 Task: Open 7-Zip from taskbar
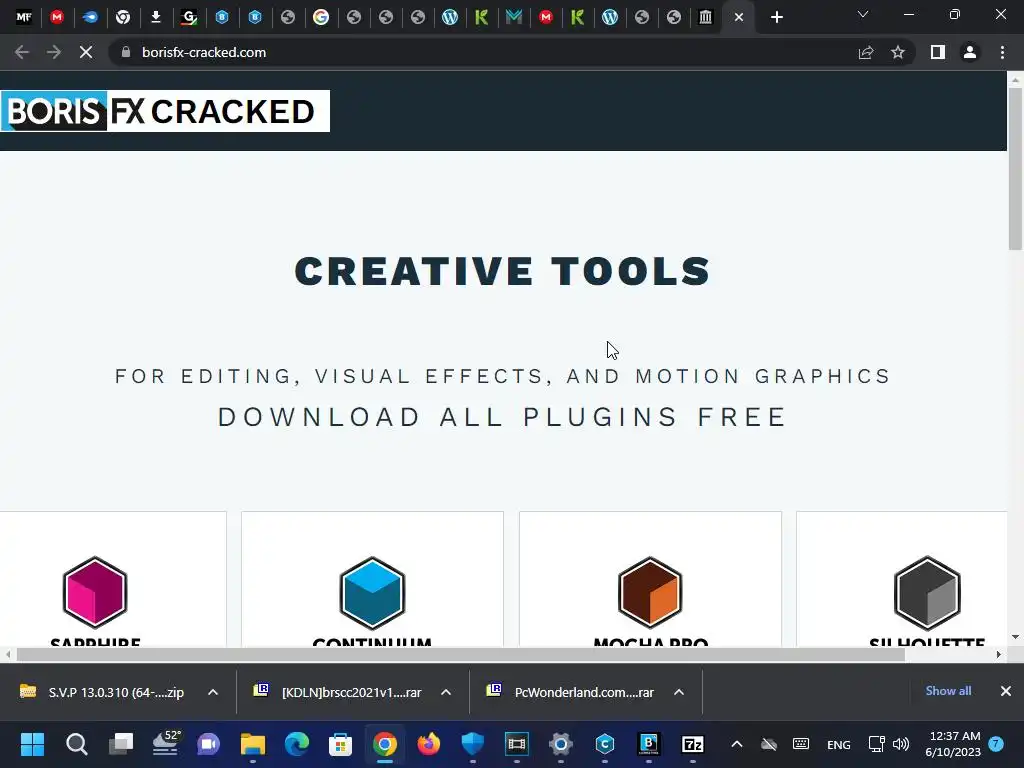pyautogui.click(x=692, y=744)
